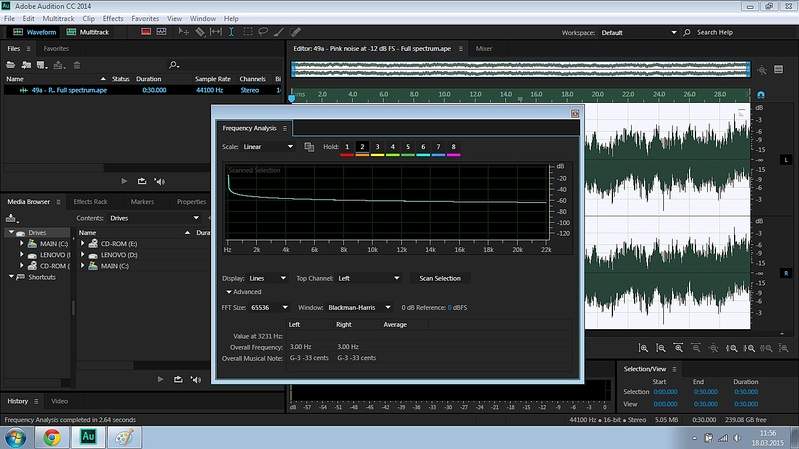Screen dimensions: 799x449
Task: Select the Paintbrush Selection tool
Action: 279,32
